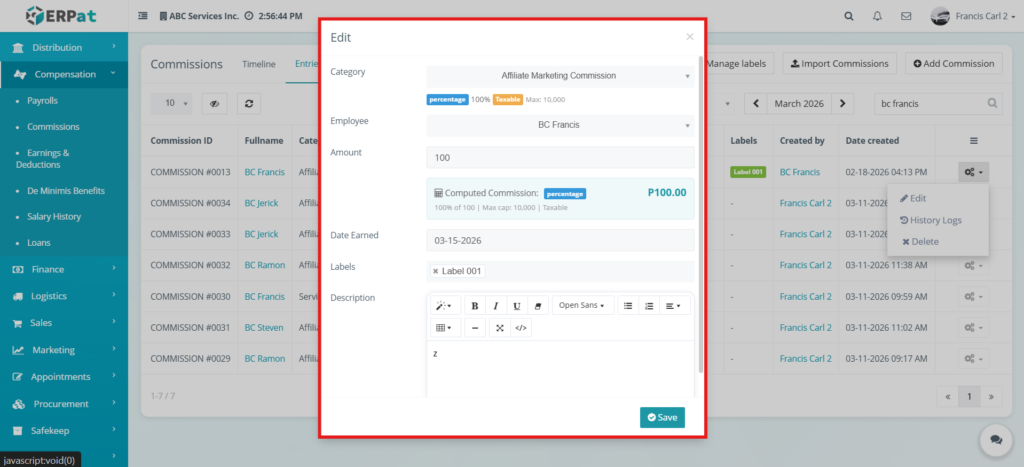Choose History Logs from the action menu
Screen dimensions: 1024x467
click(x=931, y=220)
